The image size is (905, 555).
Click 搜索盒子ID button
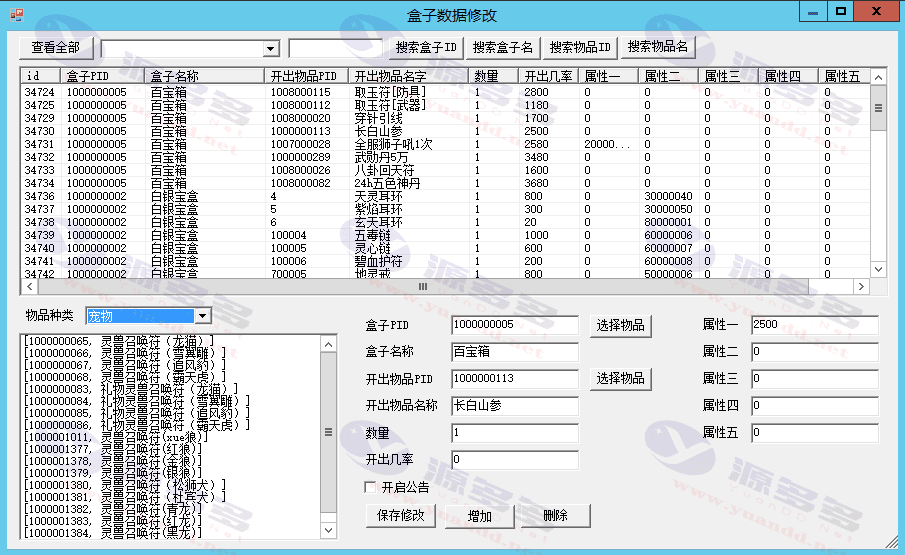(x=426, y=47)
